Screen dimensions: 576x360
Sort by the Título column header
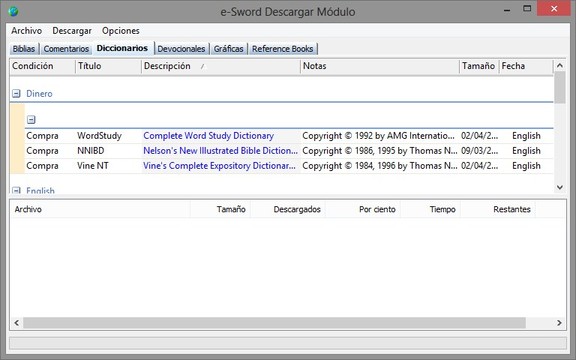click(108, 66)
